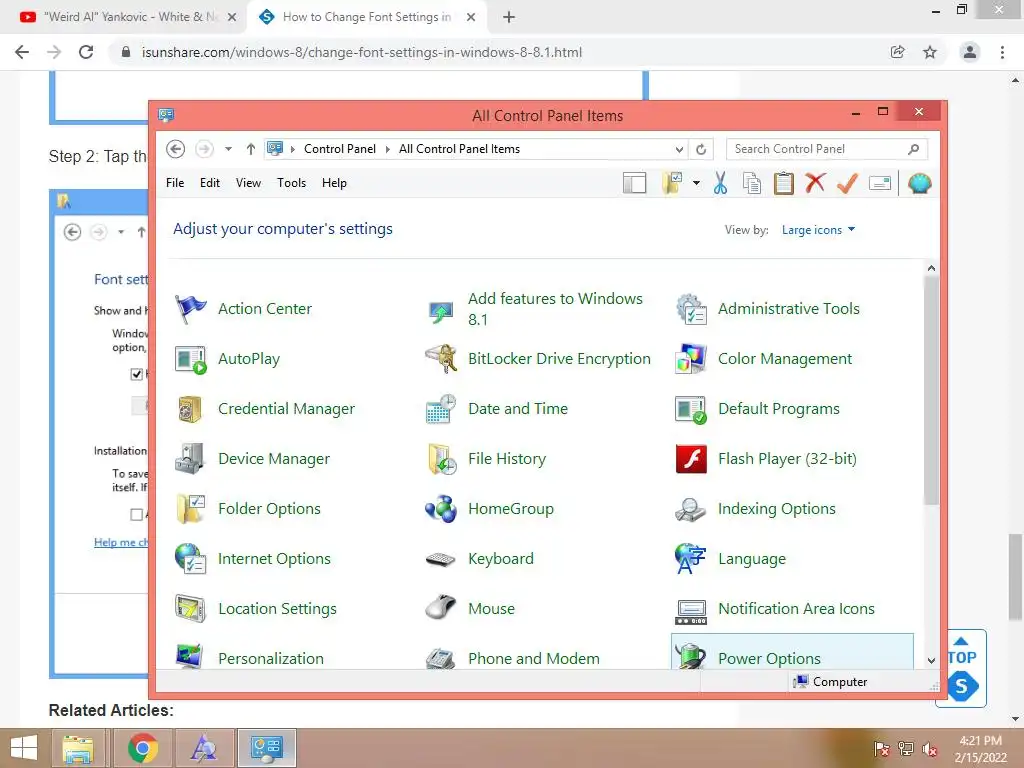The image size is (1024, 768).
Task: Expand the breadcrumb arrow after Control Panel
Action: click(387, 150)
